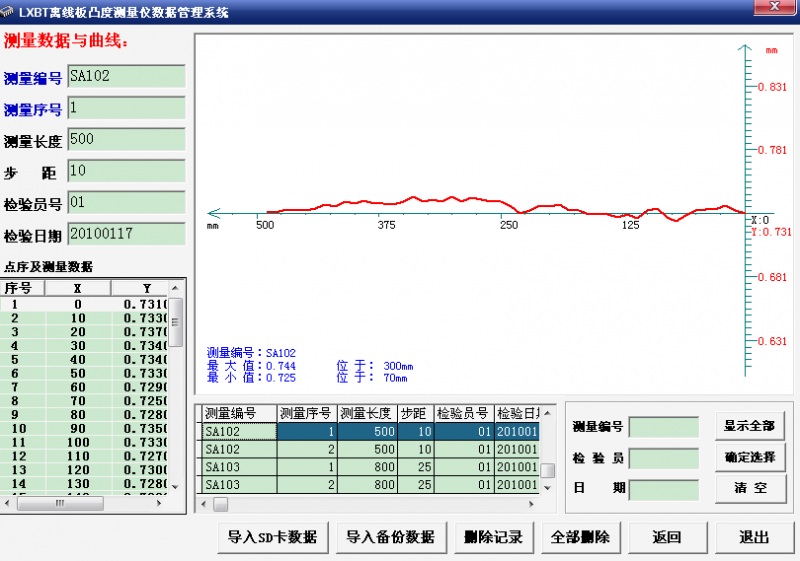
Task: Select point row 5 with X 40
Action: point(84,360)
